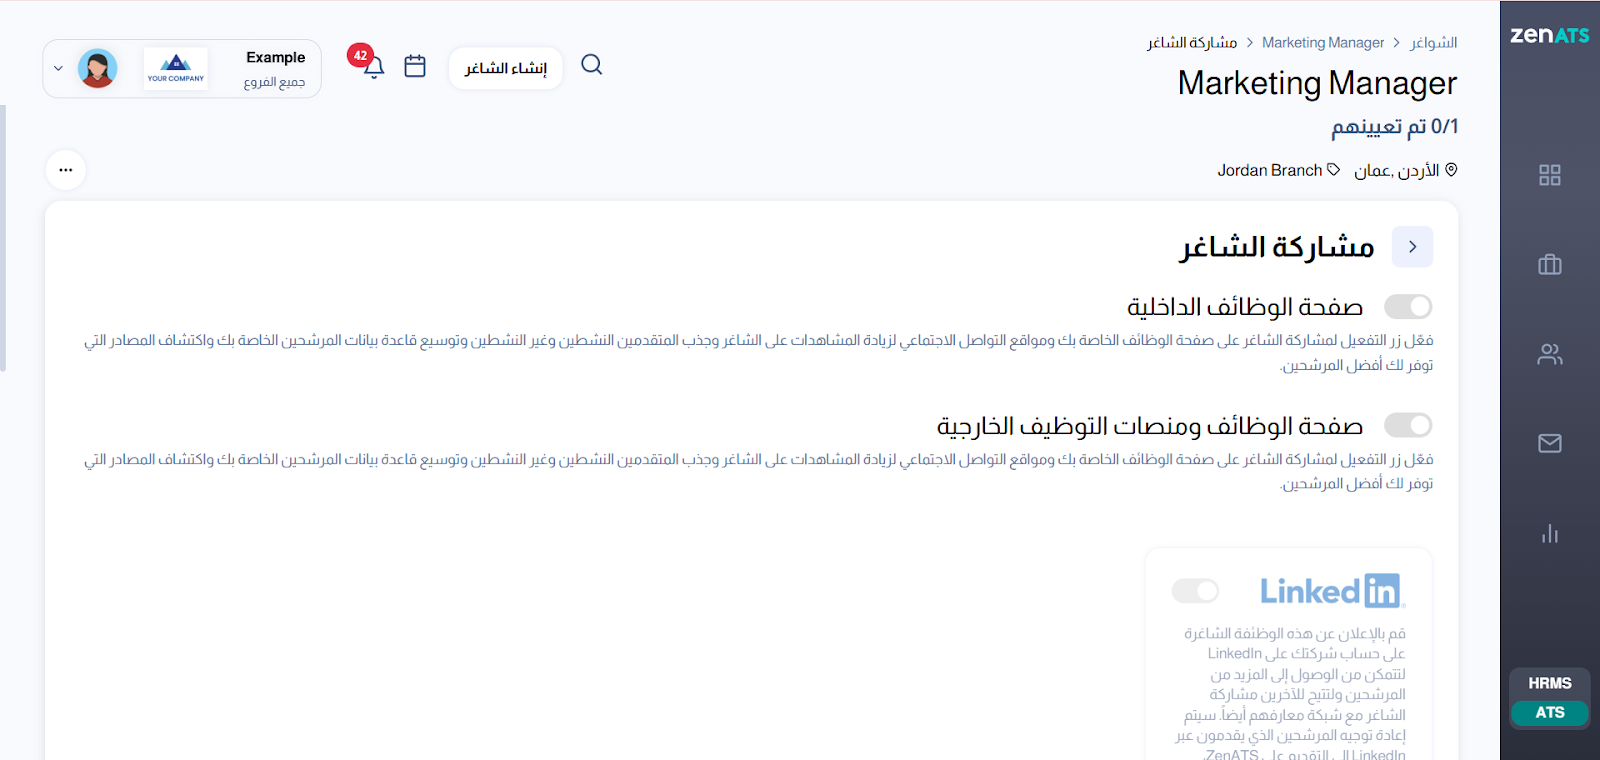Open the dashboard grid icon in sidebar
Image resolution: width=1600 pixels, height=760 pixels.
(1550, 175)
